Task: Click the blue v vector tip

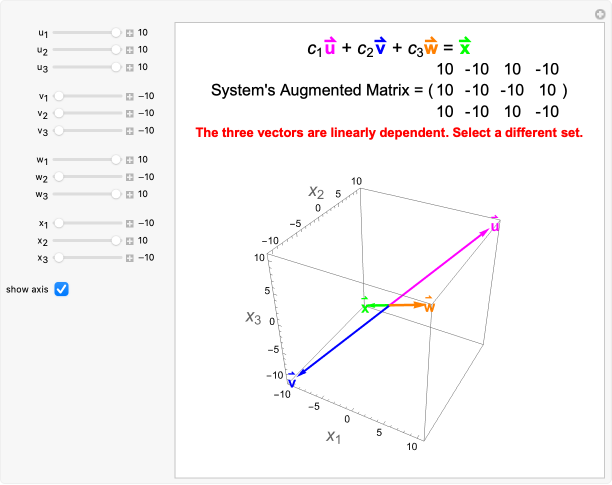Action: pos(297,375)
